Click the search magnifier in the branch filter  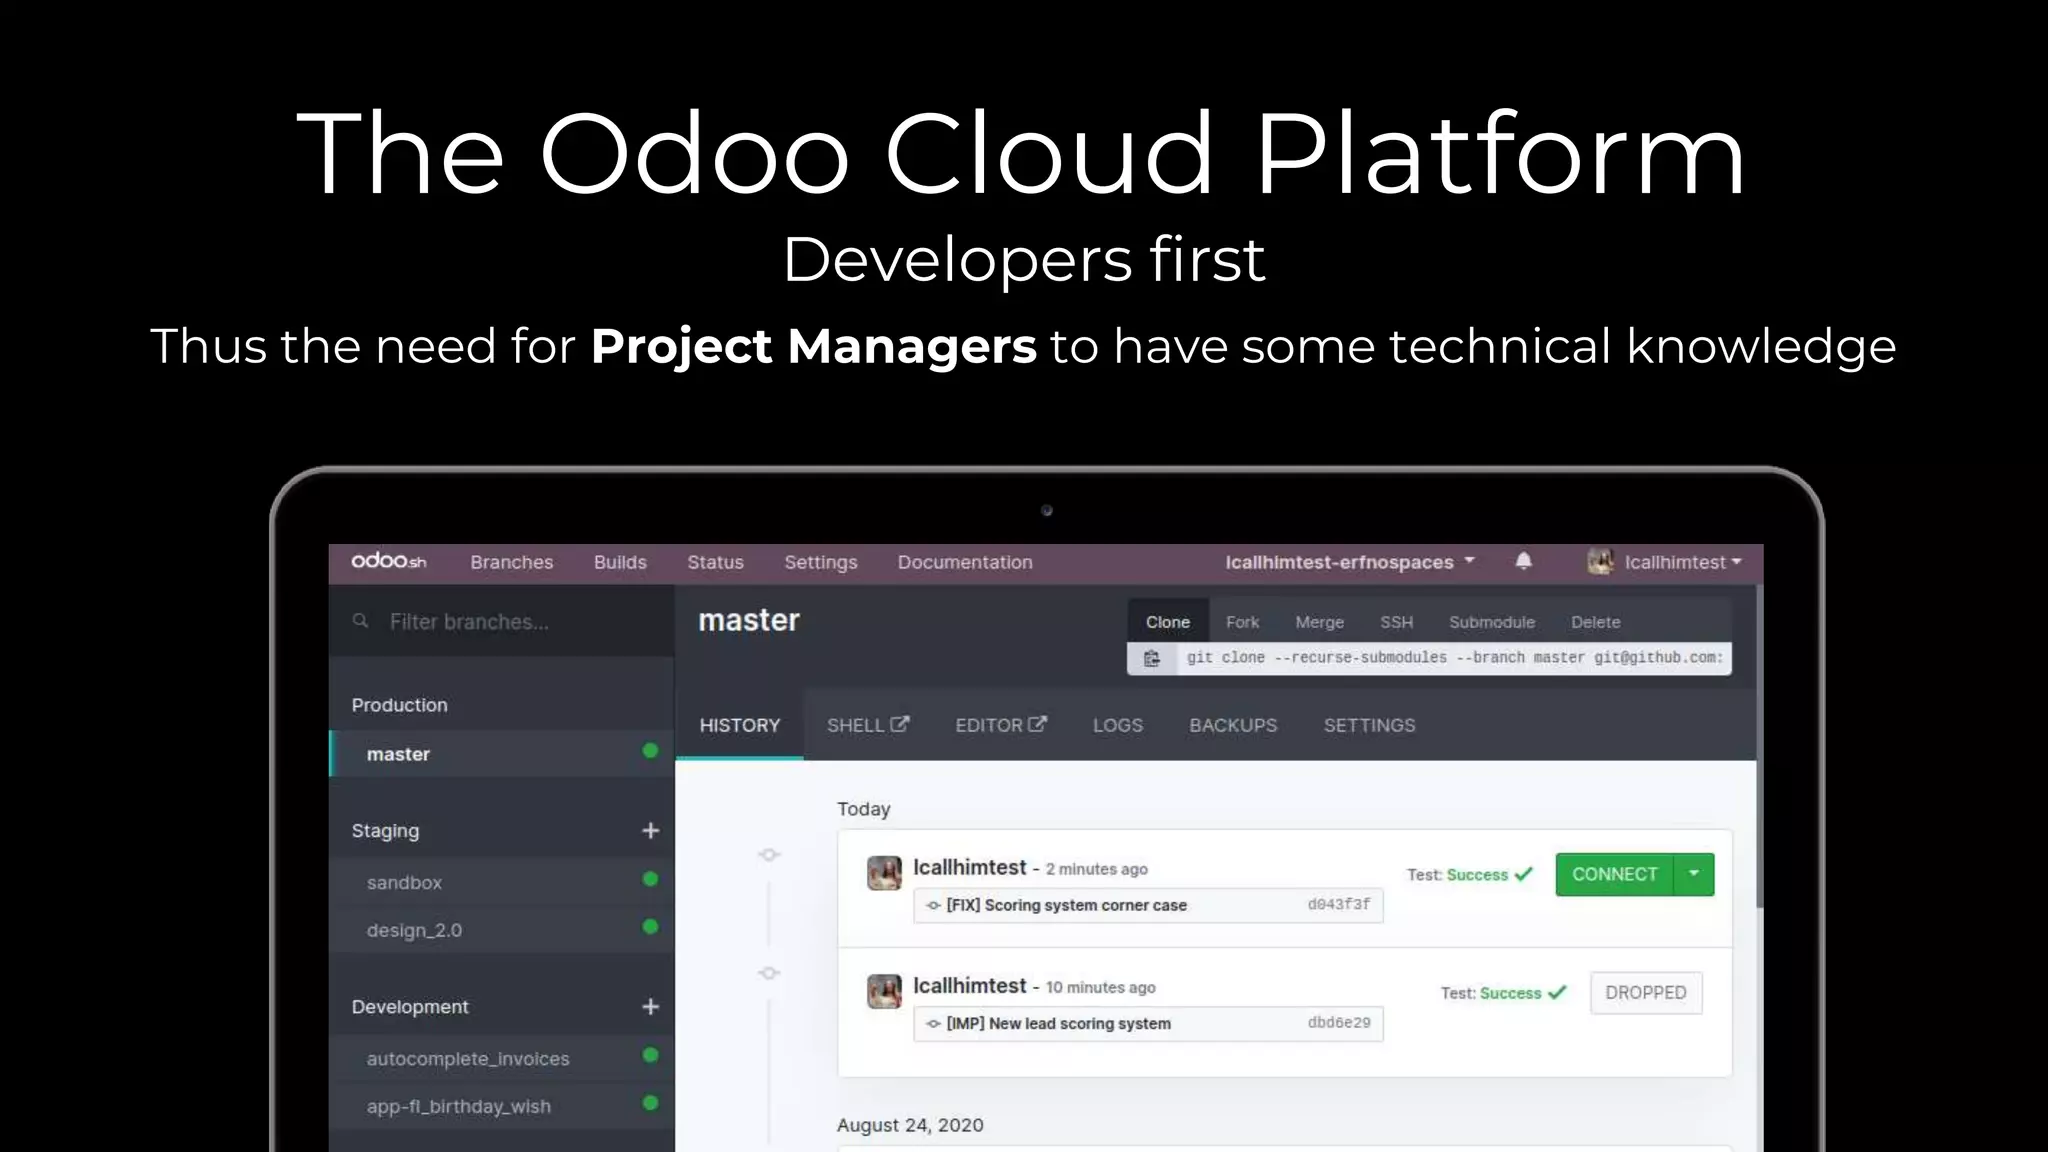click(361, 621)
